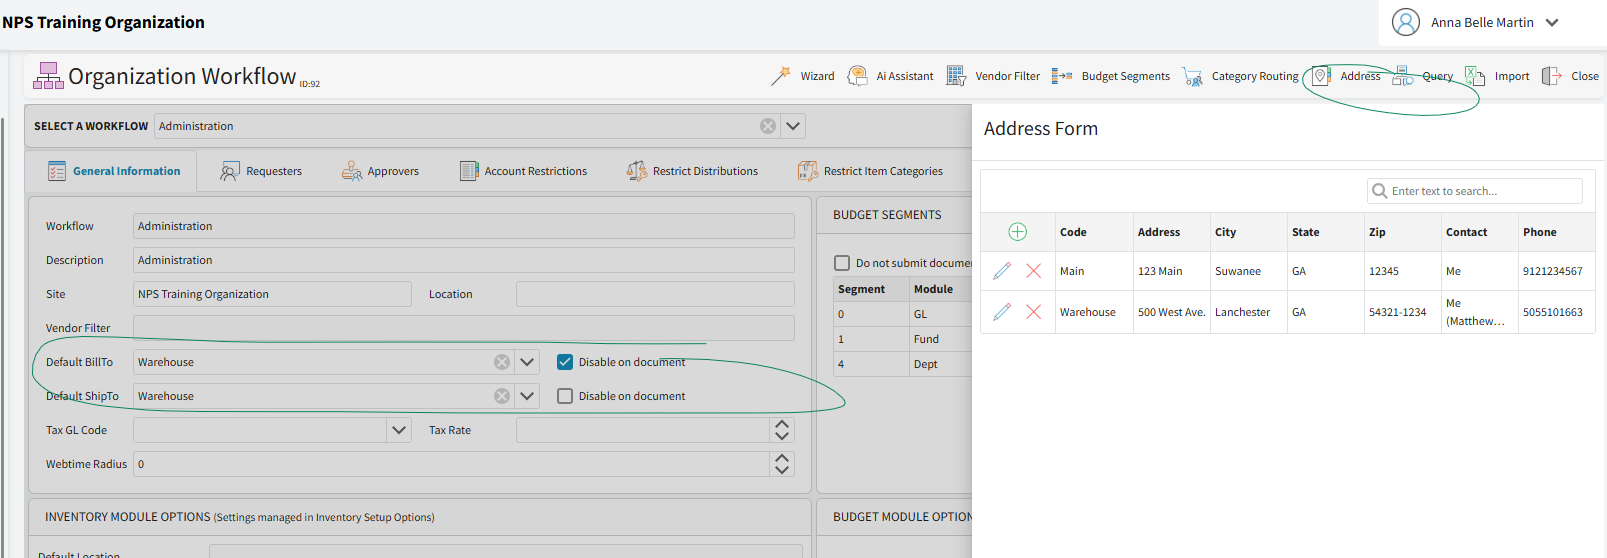Uncheck Disable on document for Default BillTo
Viewport: 1607px width, 558px height.
click(565, 362)
